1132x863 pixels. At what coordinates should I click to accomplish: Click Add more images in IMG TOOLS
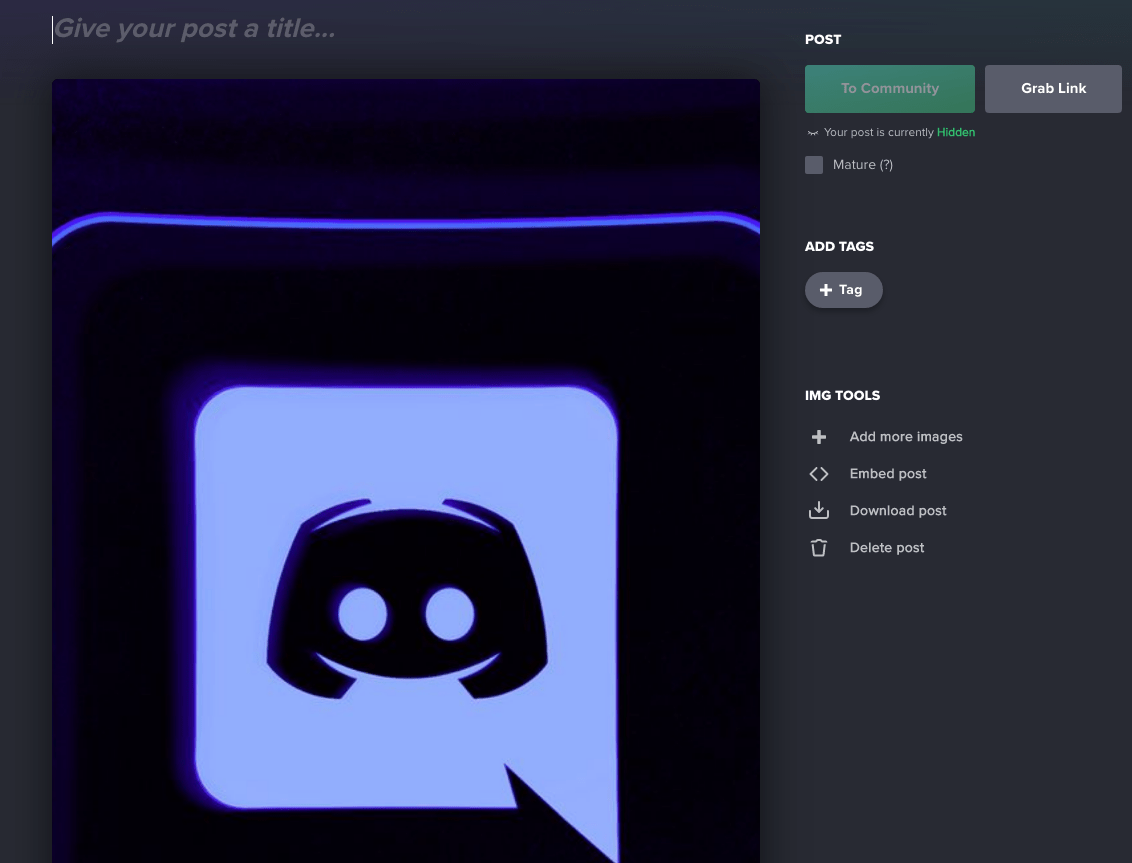point(906,436)
